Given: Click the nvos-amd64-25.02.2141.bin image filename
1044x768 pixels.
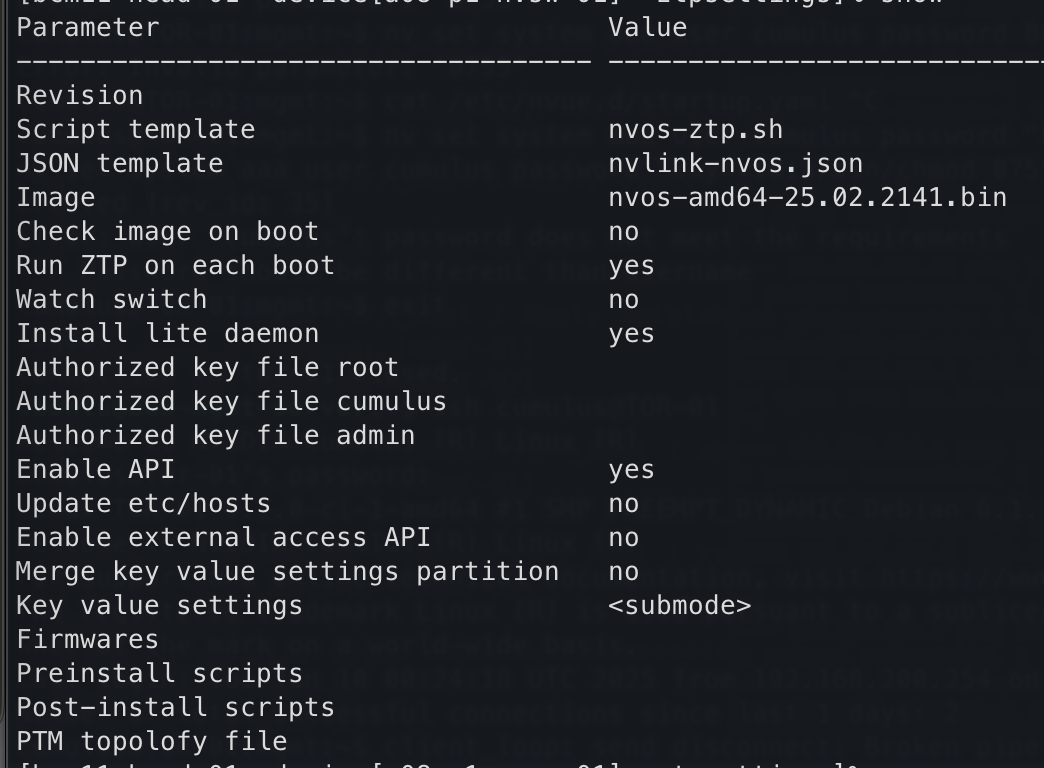Looking at the screenshot, I should pyautogui.click(x=807, y=198).
